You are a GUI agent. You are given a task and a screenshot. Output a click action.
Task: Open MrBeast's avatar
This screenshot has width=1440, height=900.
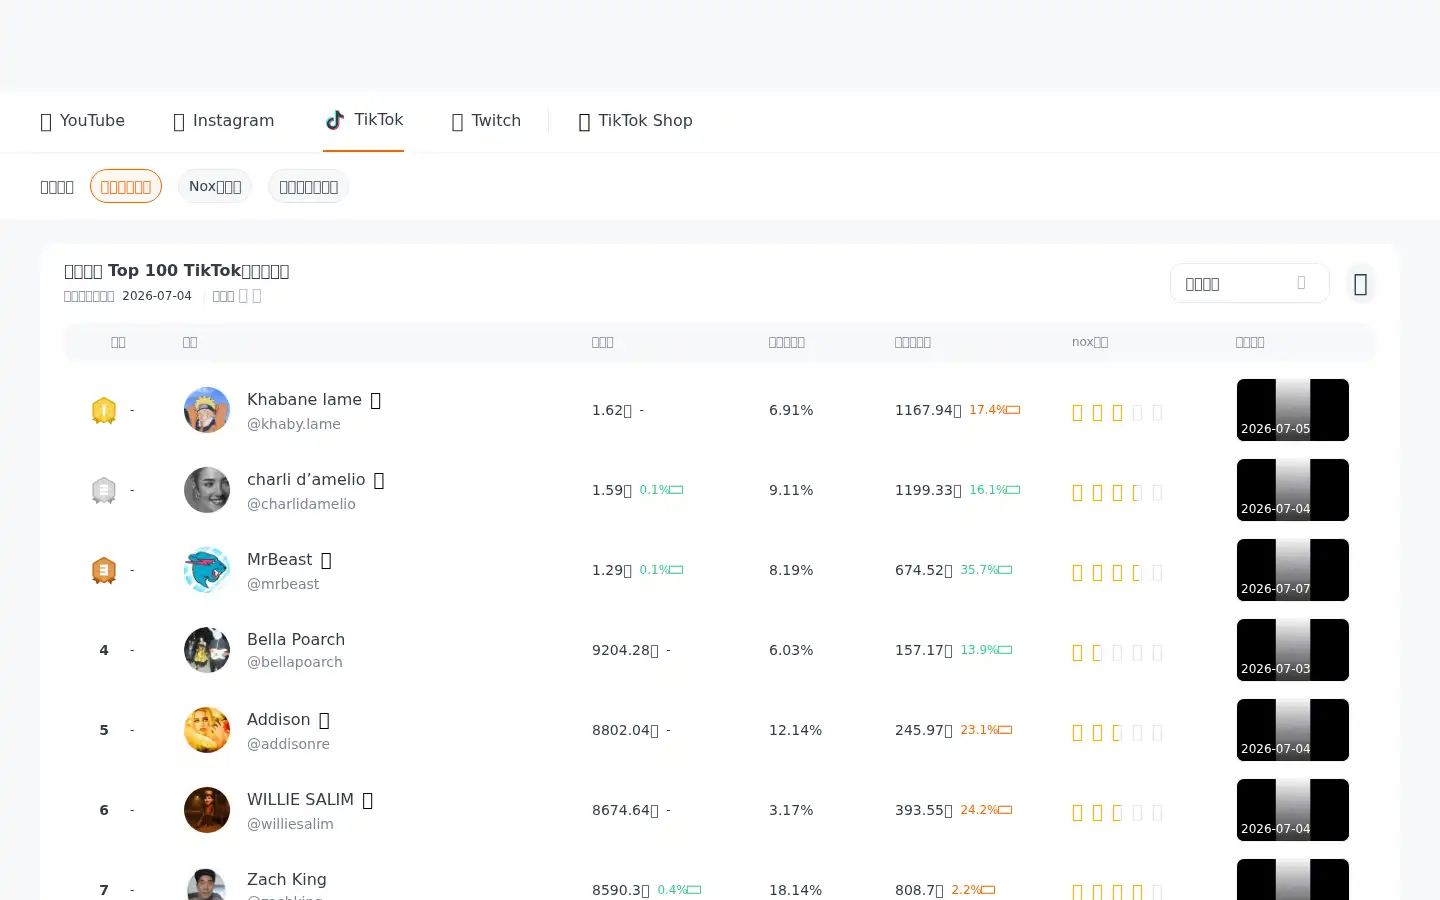[x=207, y=570]
